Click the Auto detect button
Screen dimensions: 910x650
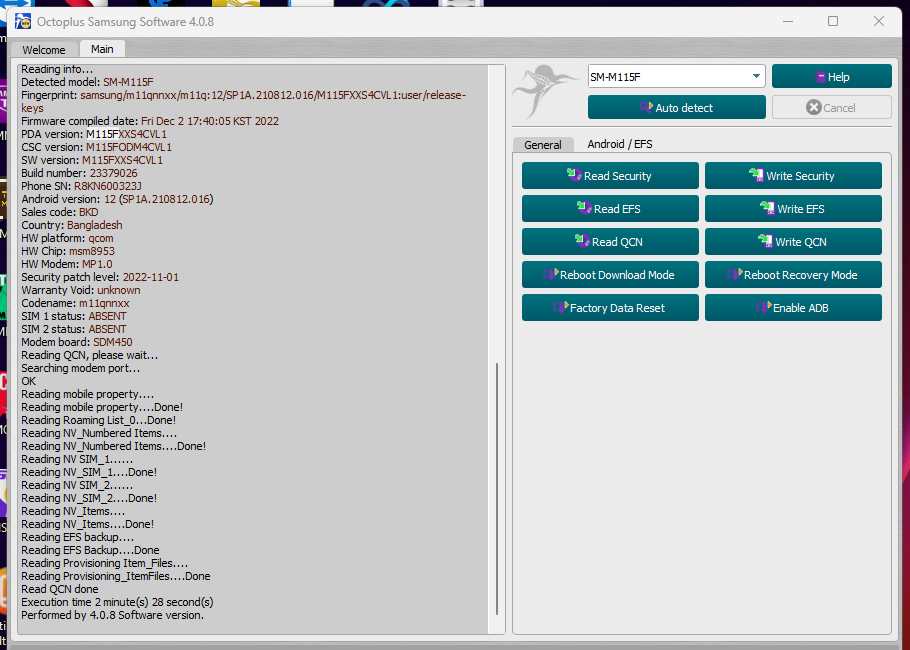tap(676, 107)
